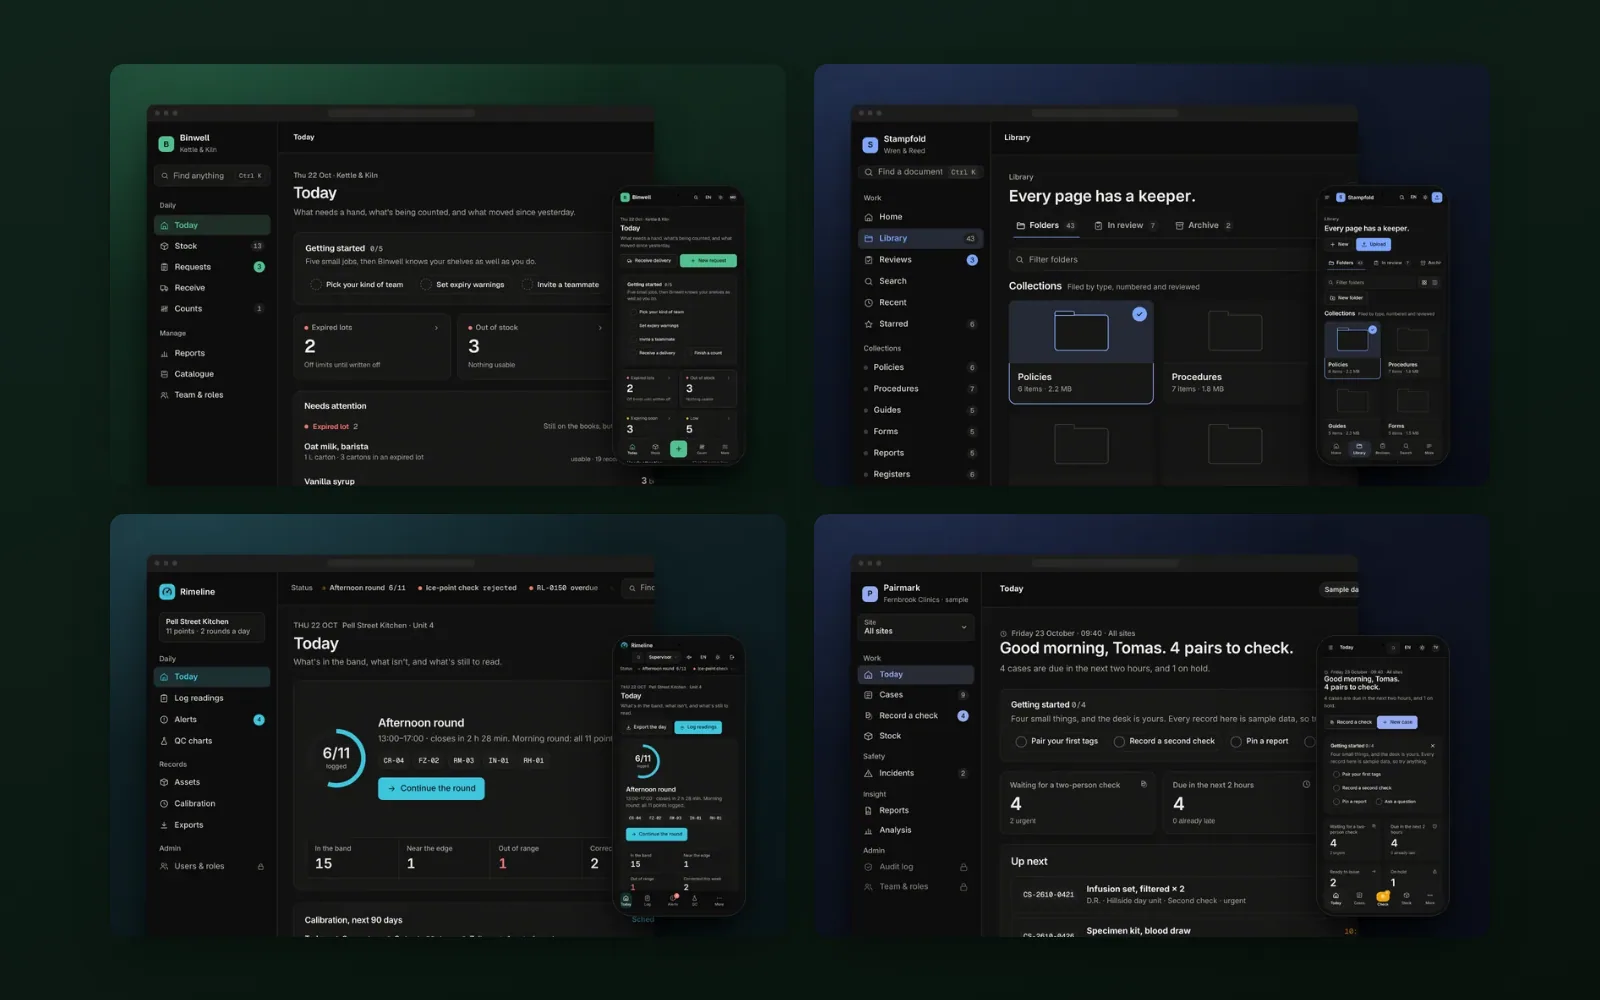This screenshot has height=1000, width=1600.
Task: Tap 'New request' button in Binwell phone
Action: click(708, 261)
